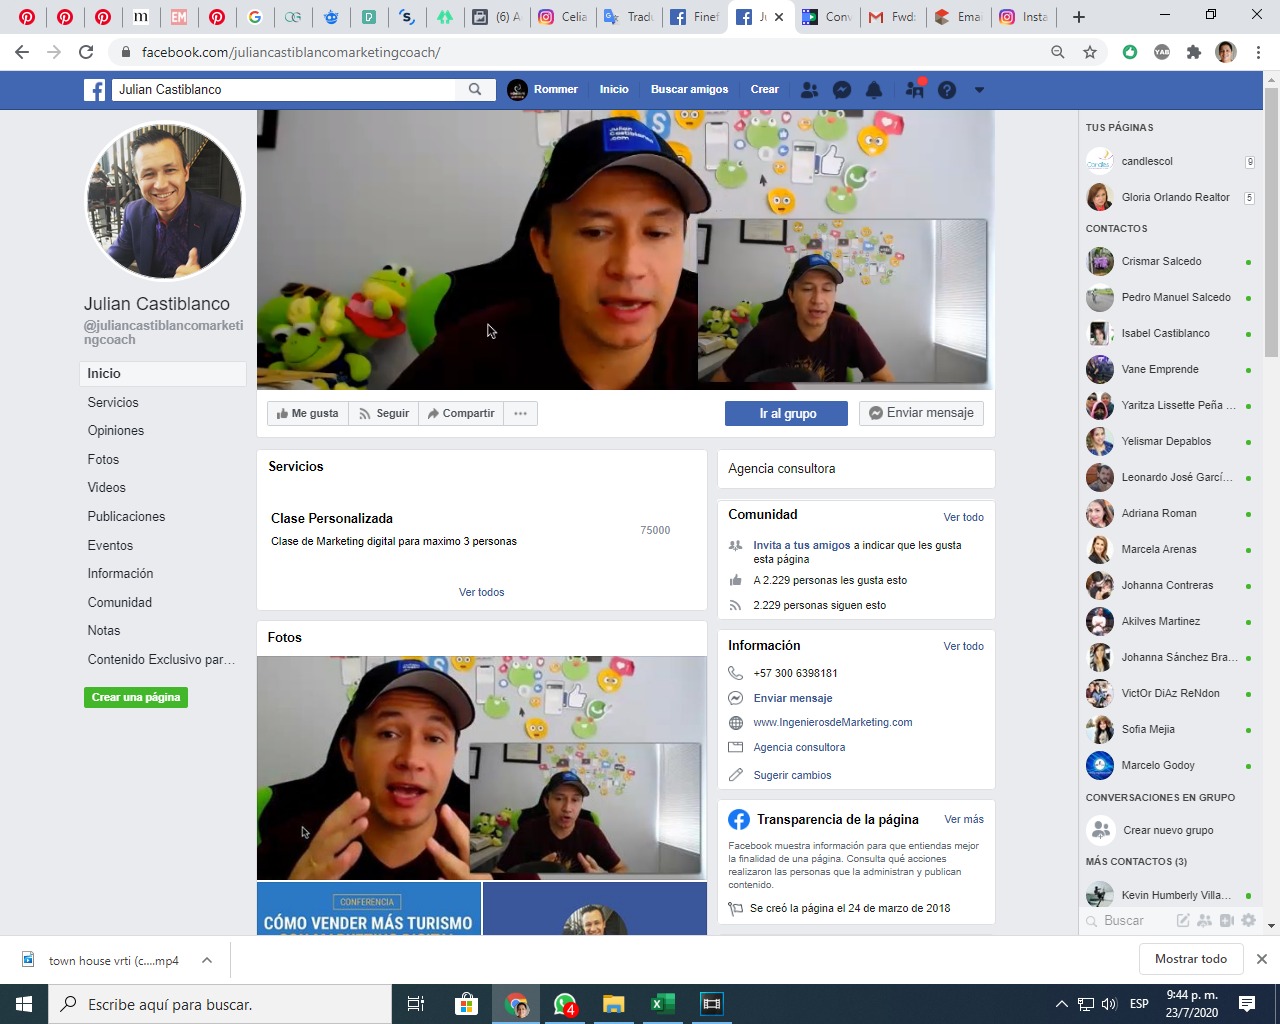Open the account dropdown arrow in header

pos(979,90)
